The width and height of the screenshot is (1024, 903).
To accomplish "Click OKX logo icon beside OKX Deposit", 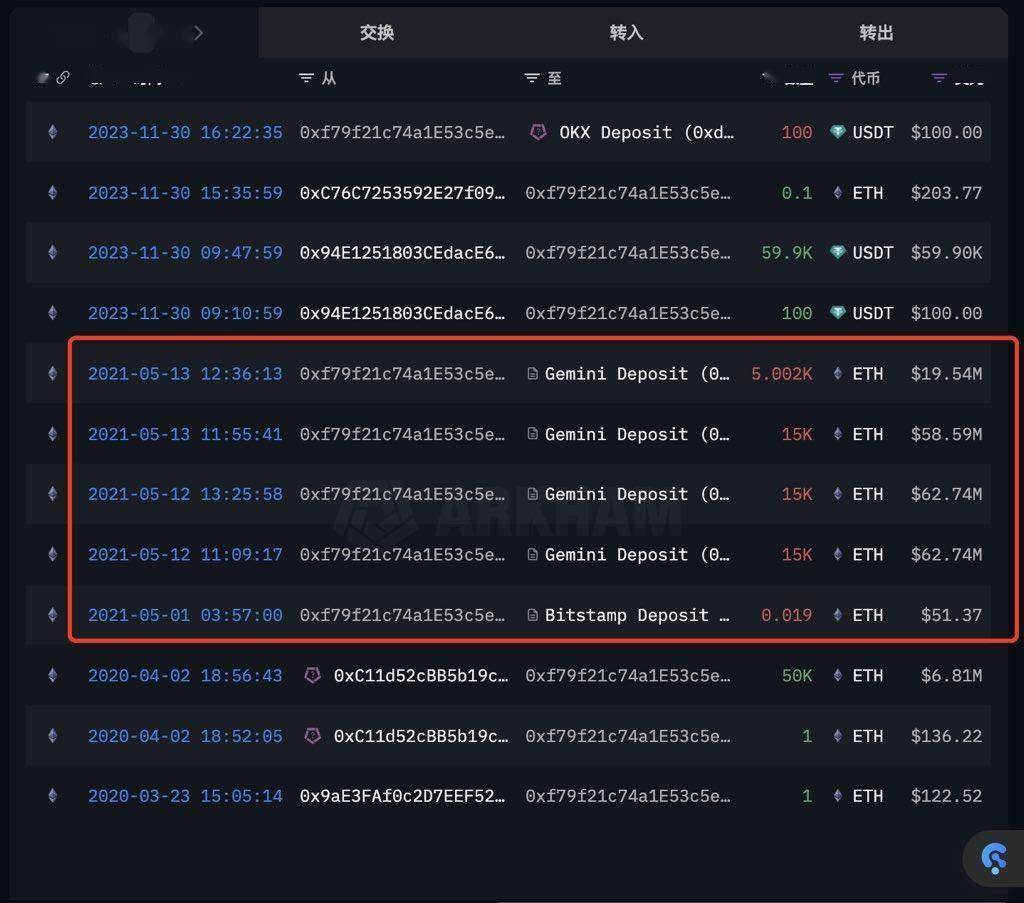I will click(x=538, y=133).
